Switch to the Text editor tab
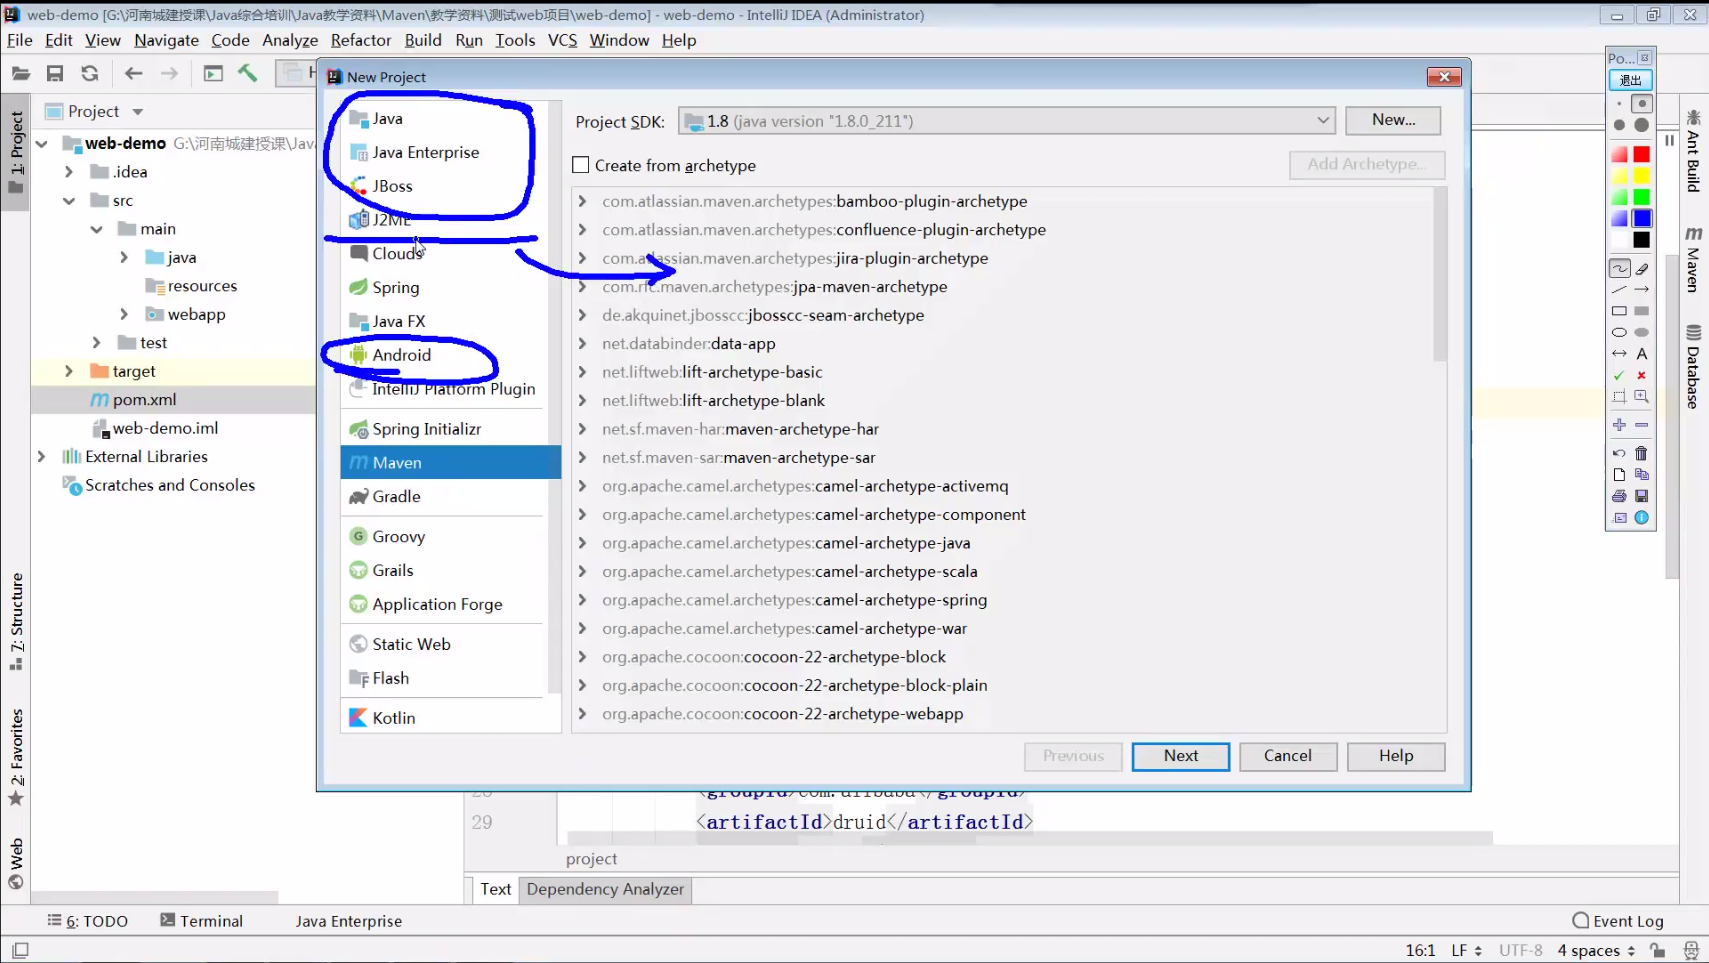The width and height of the screenshot is (1709, 963). tap(495, 889)
